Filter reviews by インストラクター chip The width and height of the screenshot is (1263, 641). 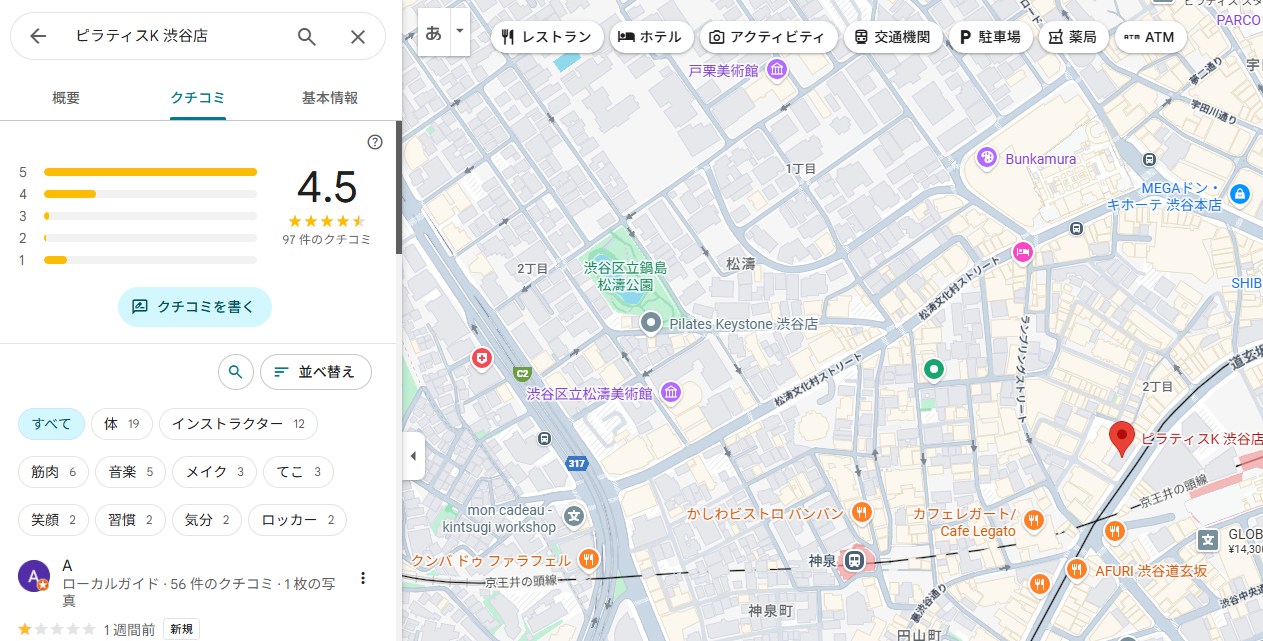pos(238,424)
